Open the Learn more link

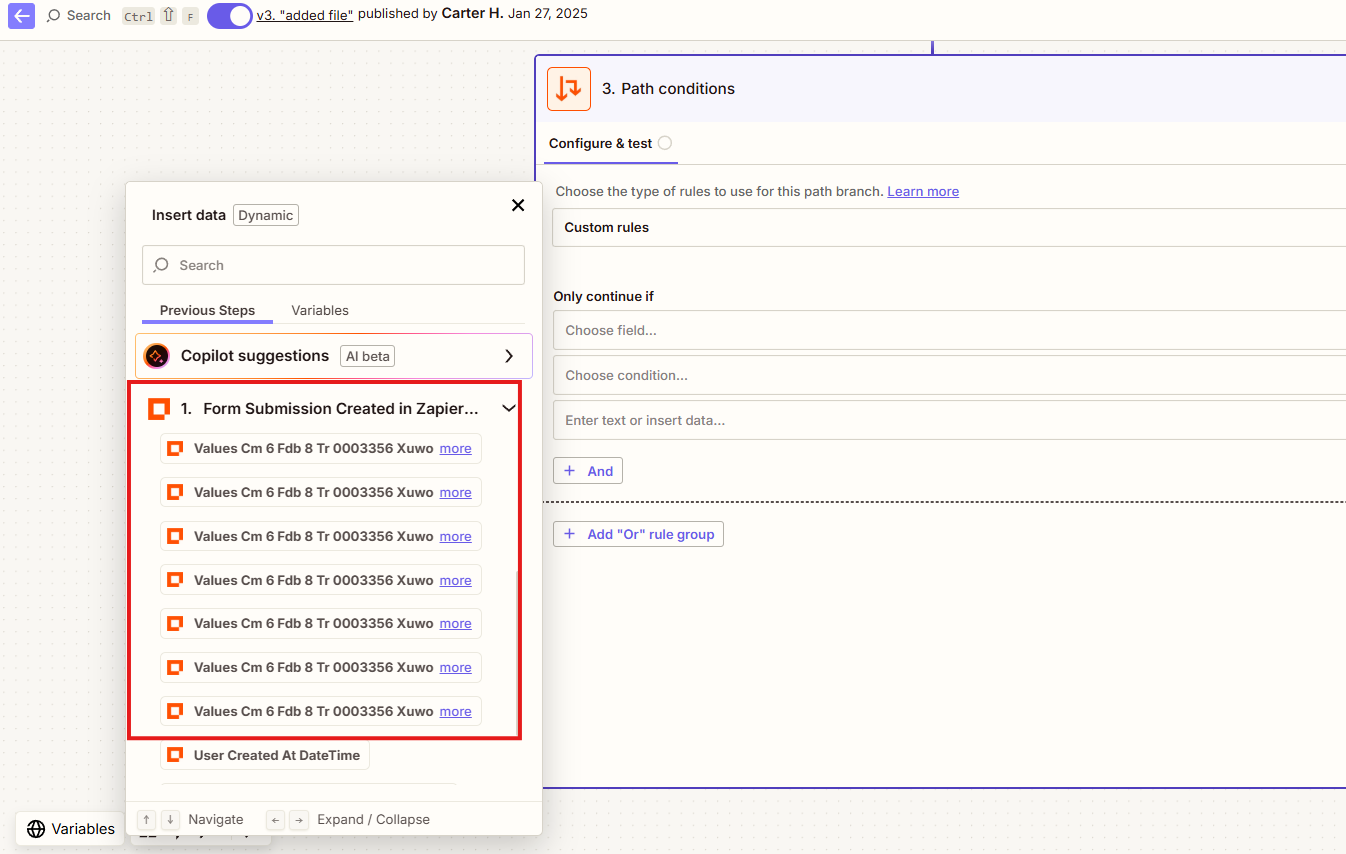923,191
